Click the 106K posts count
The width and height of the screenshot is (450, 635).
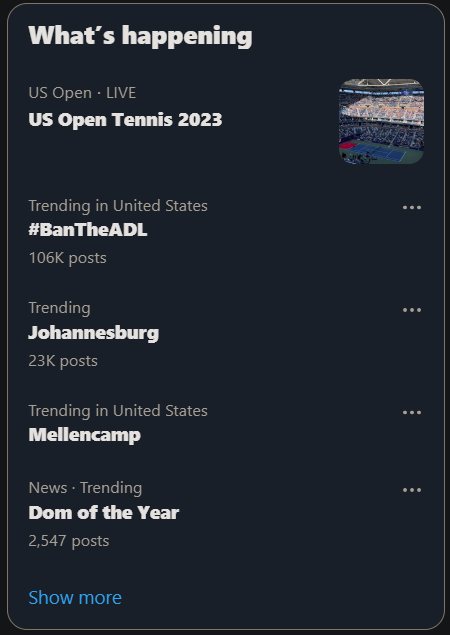pyautogui.click(x=68, y=258)
